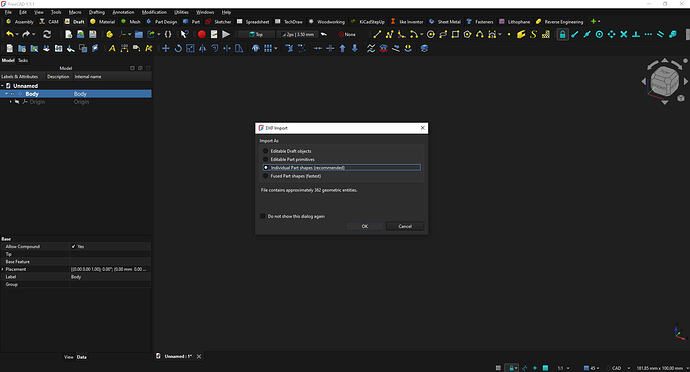
Task: Click the Undo arrow icon
Action: pyautogui.click(x=9, y=34)
